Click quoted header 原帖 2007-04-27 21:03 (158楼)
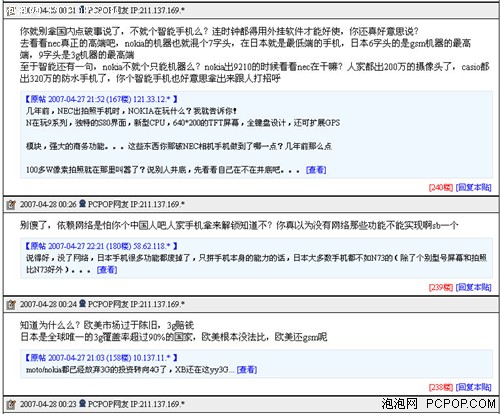This screenshot has height=414, width=500. coord(101,358)
